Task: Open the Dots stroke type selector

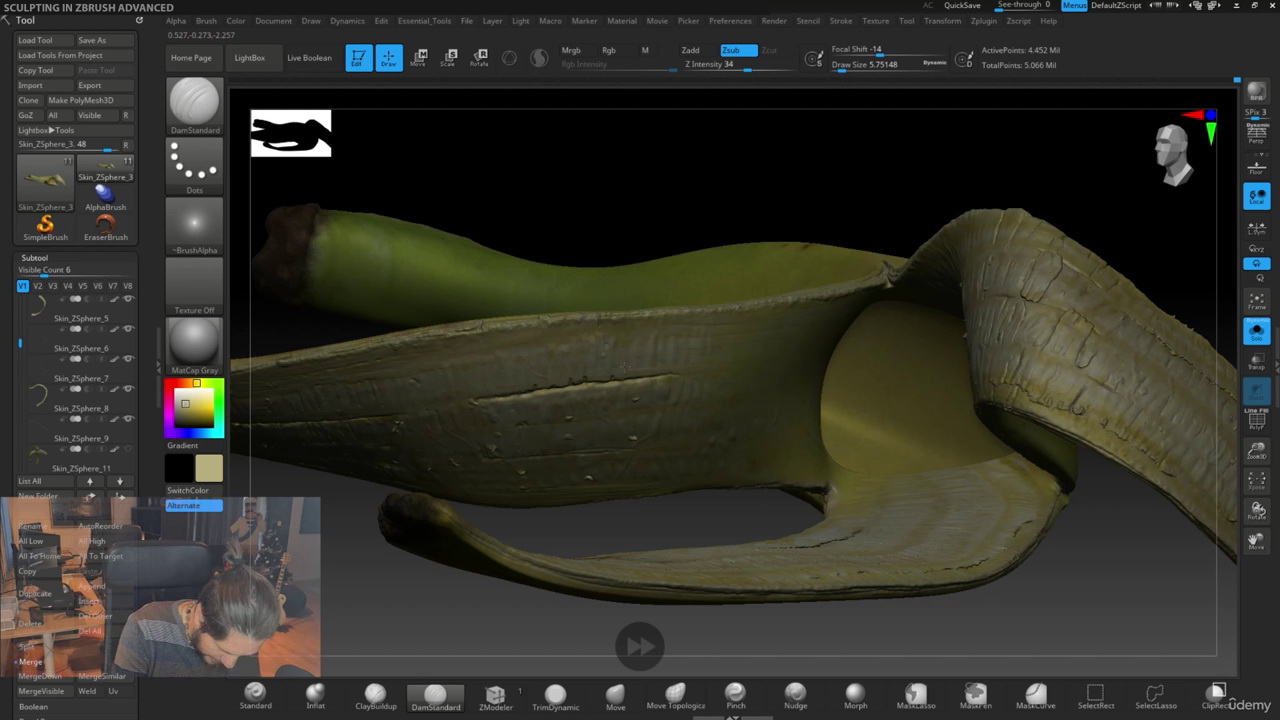Action: tap(194, 166)
